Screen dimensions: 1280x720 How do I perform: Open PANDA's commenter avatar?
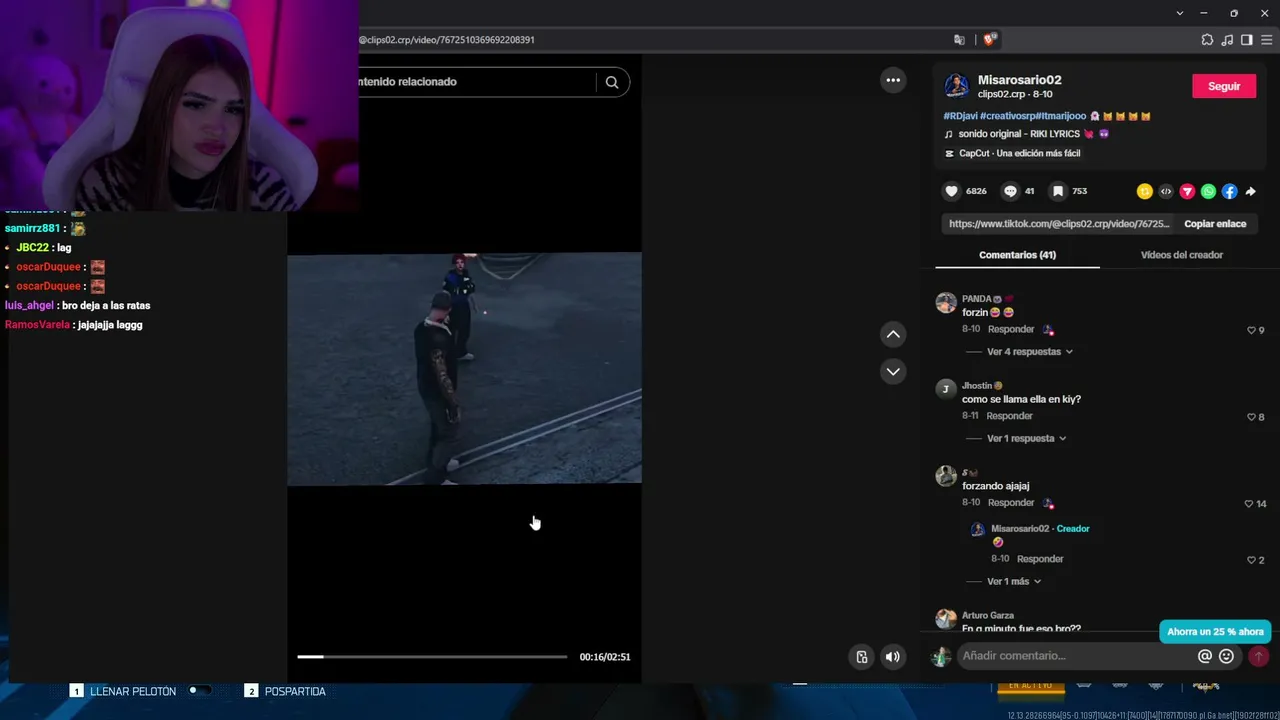tap(946, 303)
